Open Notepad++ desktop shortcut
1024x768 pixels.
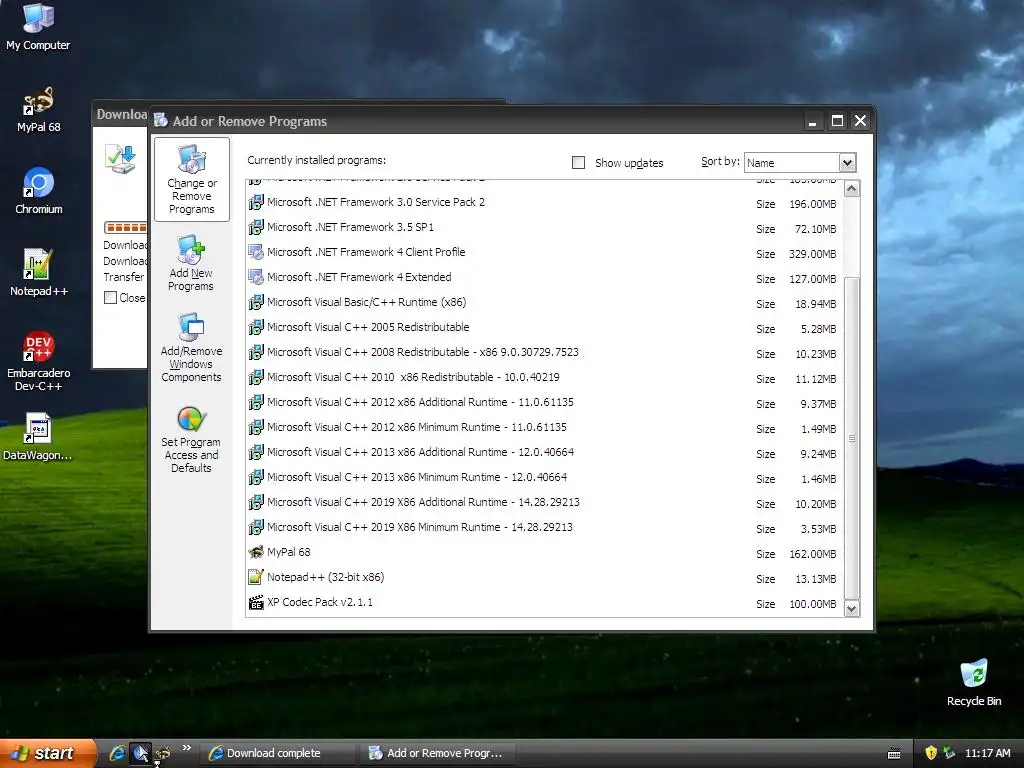coord(39,273)
